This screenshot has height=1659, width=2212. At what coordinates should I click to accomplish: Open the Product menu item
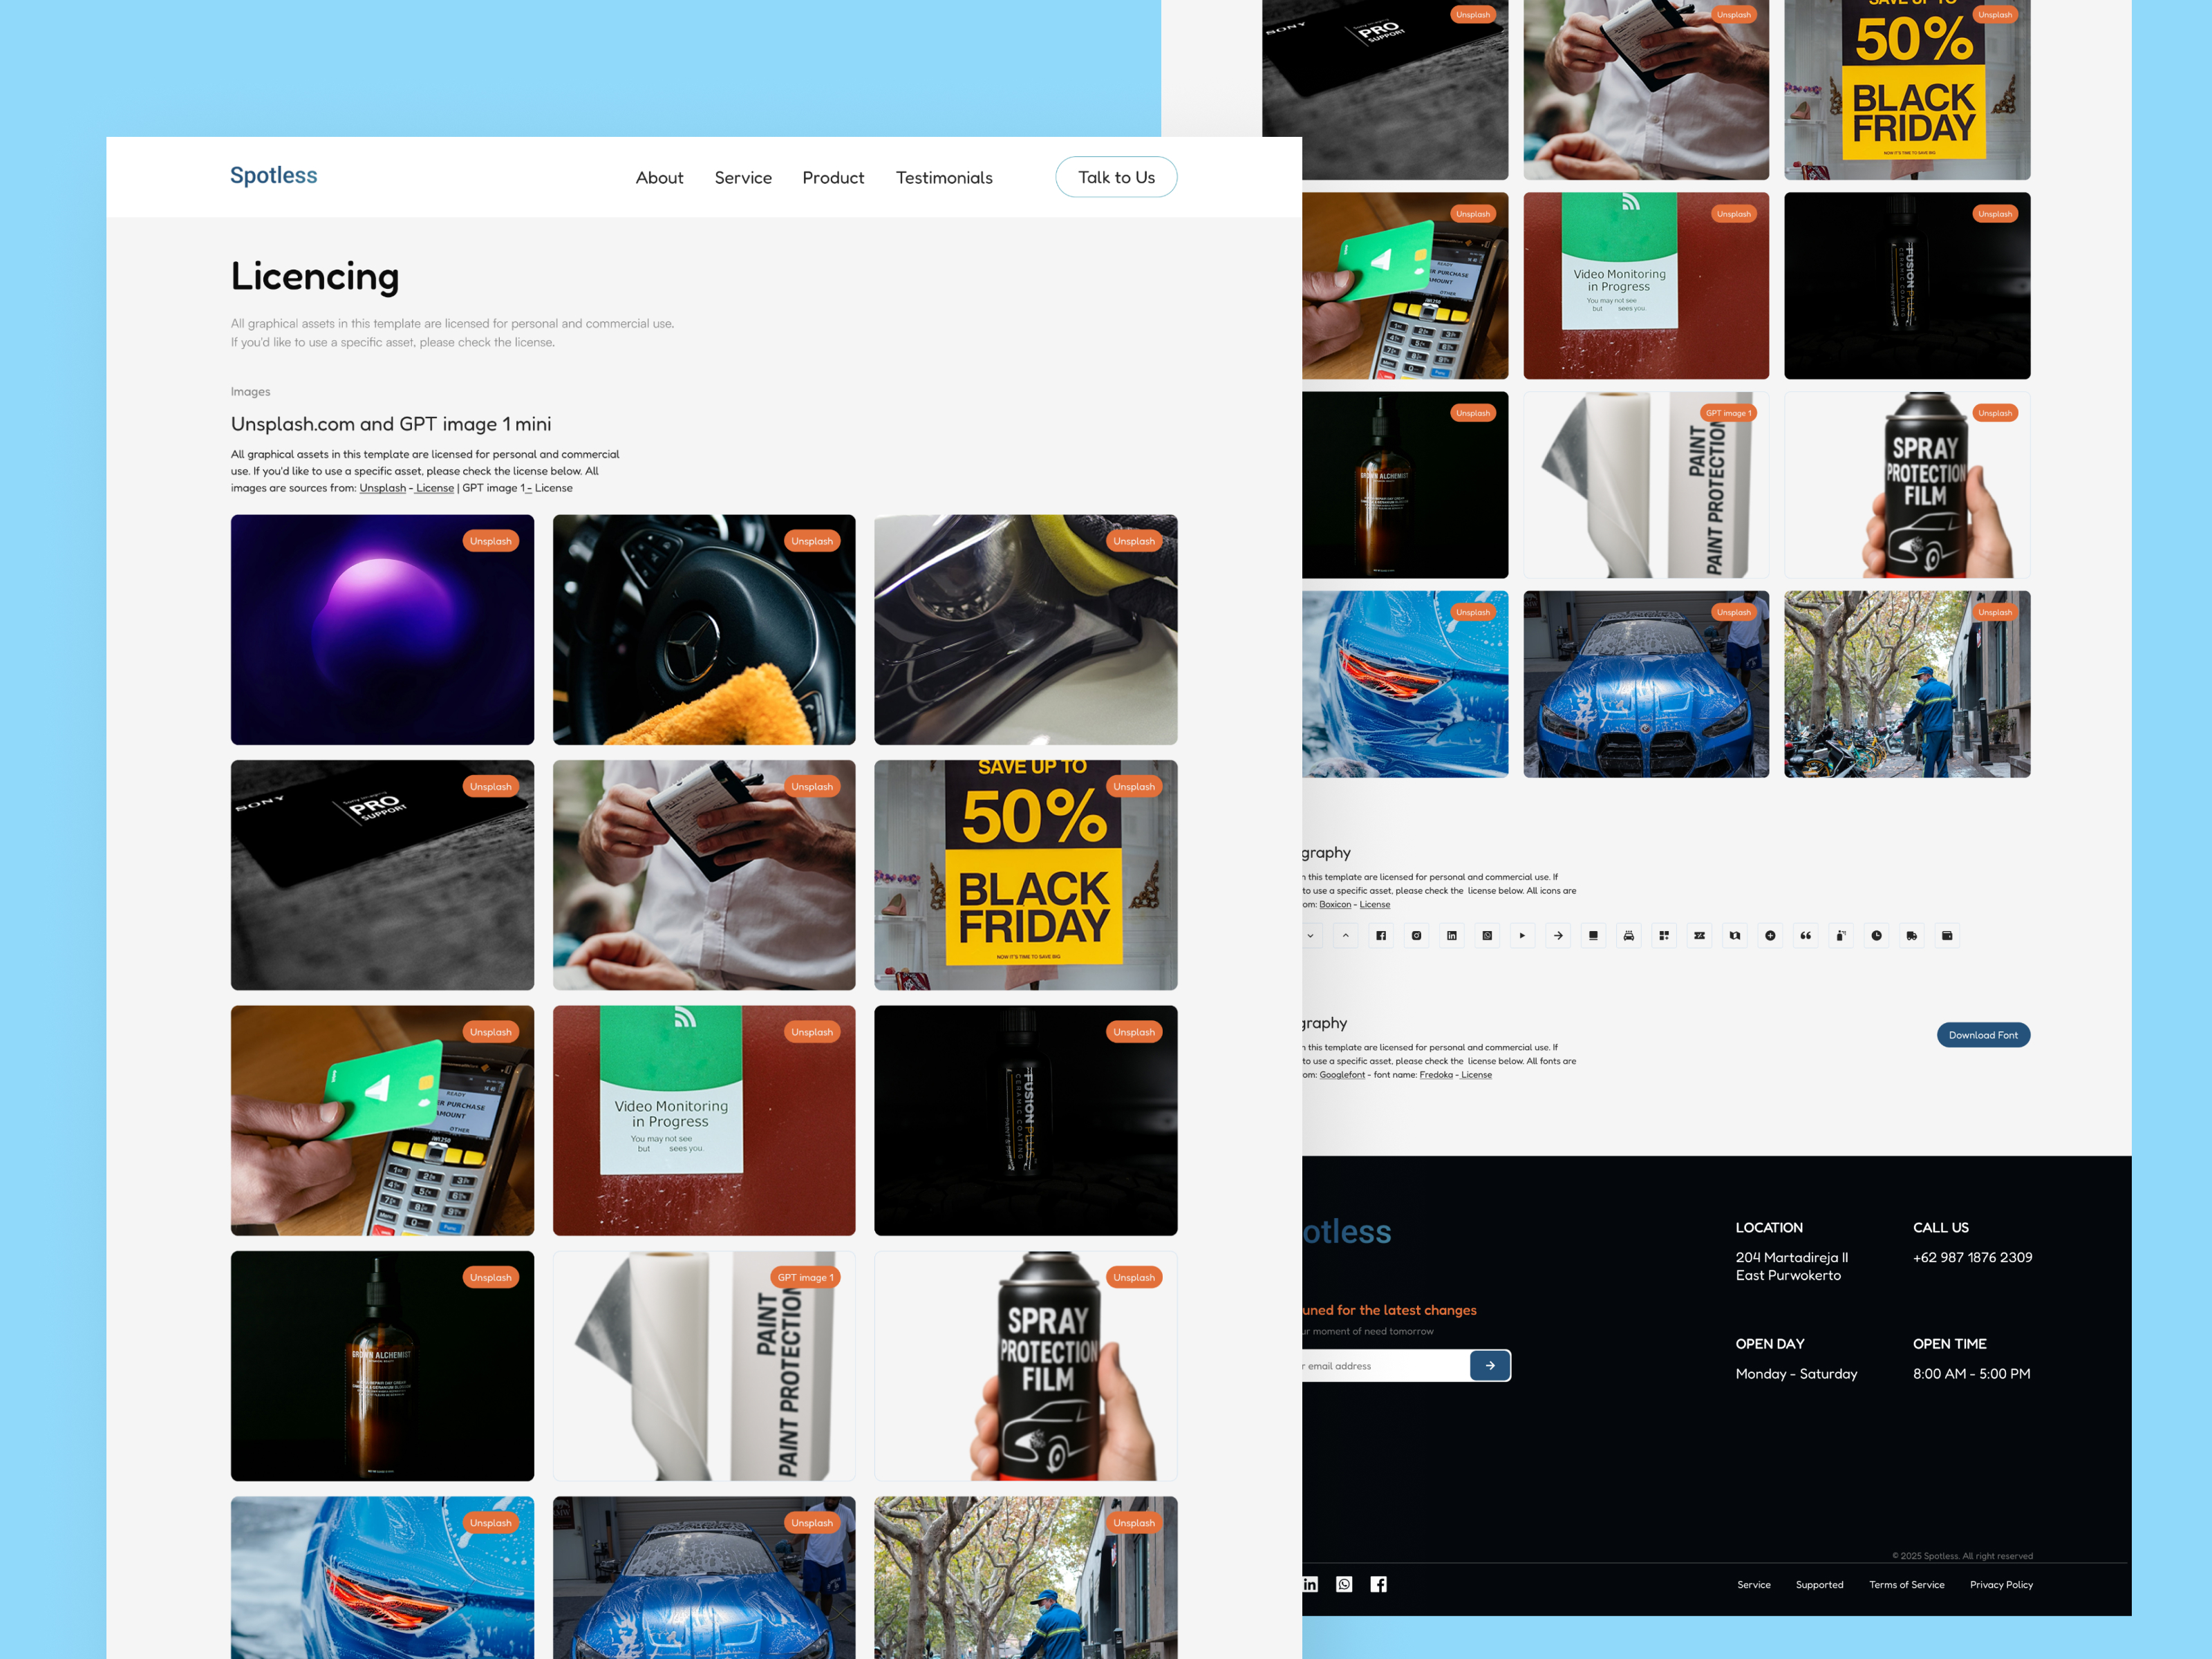833,177
